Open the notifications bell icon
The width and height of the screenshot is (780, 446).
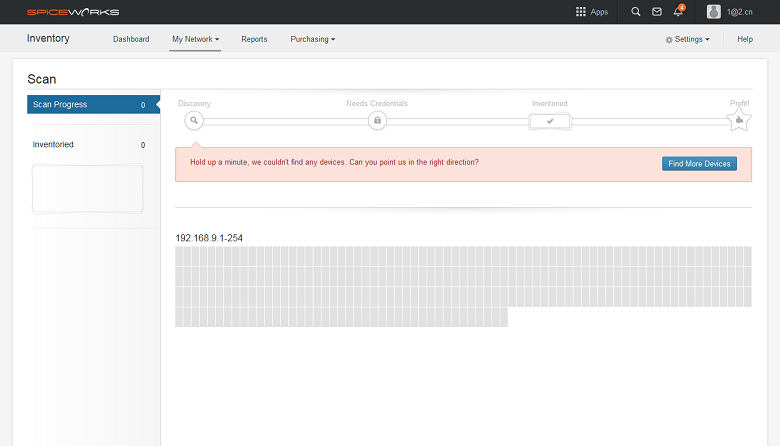point(679,11)
